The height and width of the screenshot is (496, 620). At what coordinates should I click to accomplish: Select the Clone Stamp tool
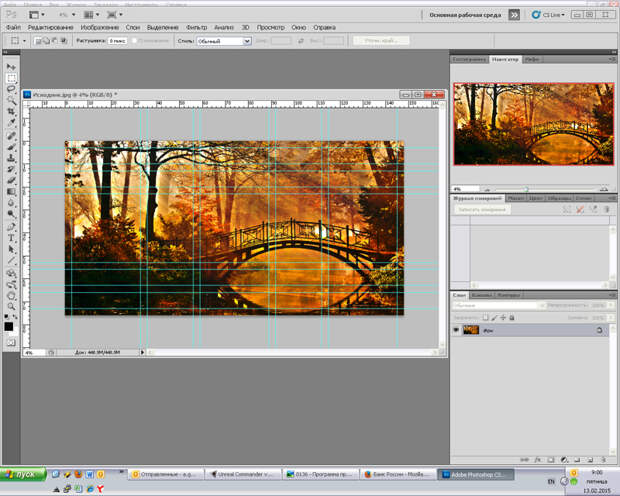click(x=11, y=158)
